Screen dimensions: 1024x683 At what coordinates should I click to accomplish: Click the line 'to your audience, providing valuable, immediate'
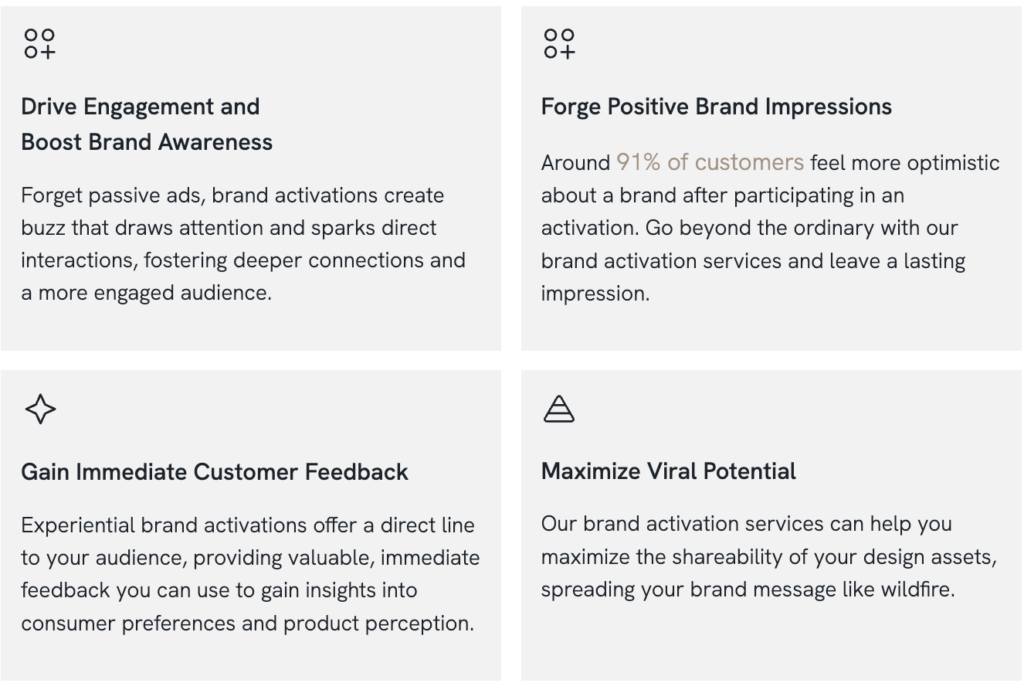[x=250, y=558]
